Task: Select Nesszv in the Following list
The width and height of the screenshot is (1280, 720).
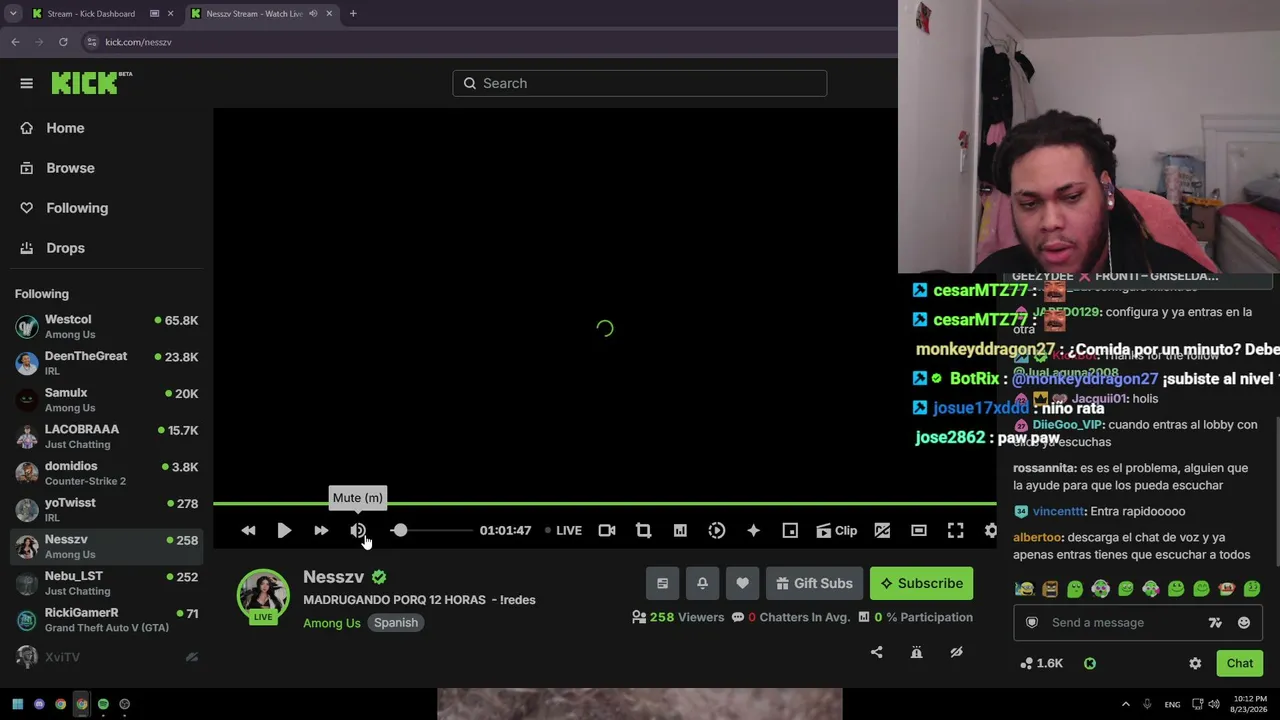Action: [106, 546]
